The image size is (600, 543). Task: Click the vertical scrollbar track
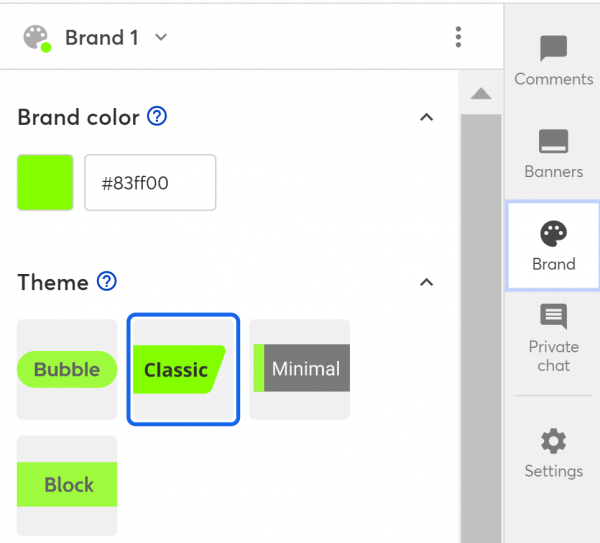coord(481,328)
